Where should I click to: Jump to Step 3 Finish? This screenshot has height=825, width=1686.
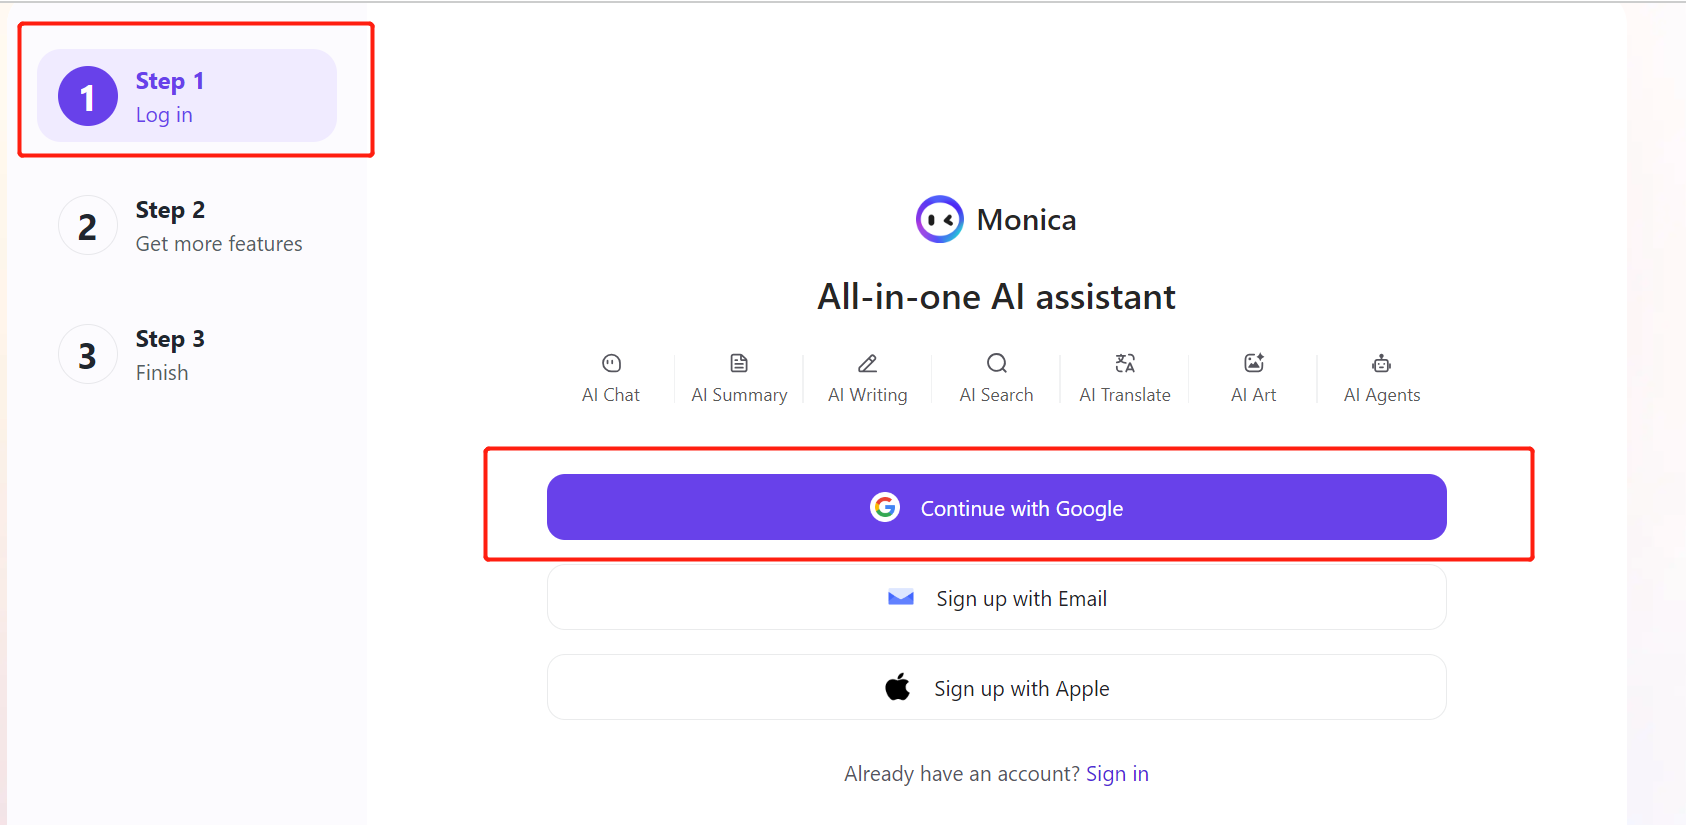187,355
